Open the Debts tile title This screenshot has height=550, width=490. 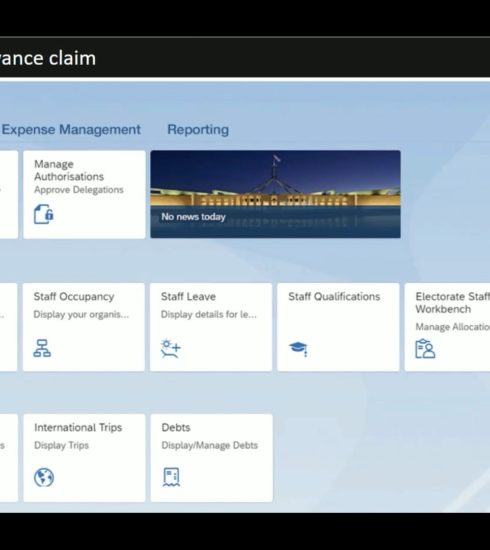pos(176,427)
